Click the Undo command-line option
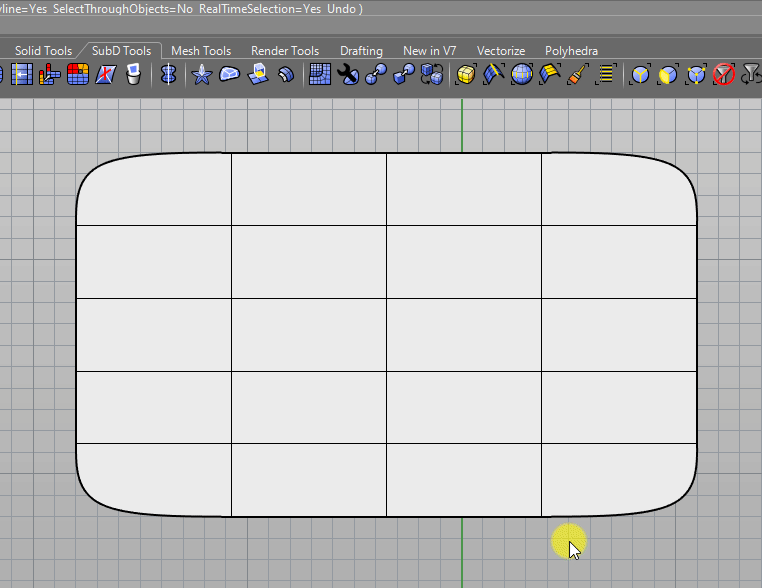The image size is (762, 588). click(x=341, y=9)
